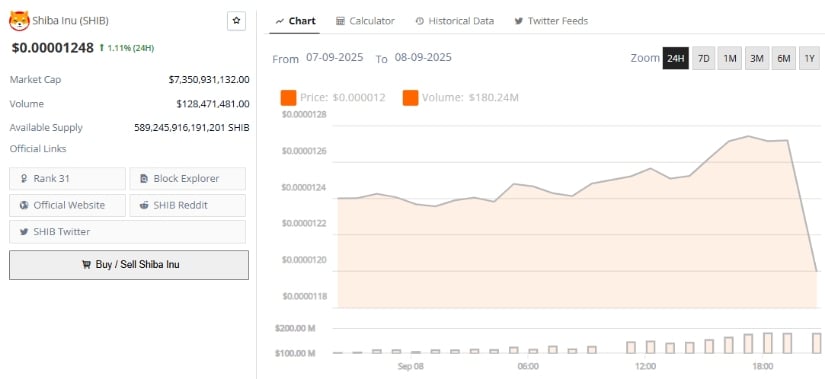Open the Chart tab
This screenshot has width=825, height=379.
click(x=295, y=21)
